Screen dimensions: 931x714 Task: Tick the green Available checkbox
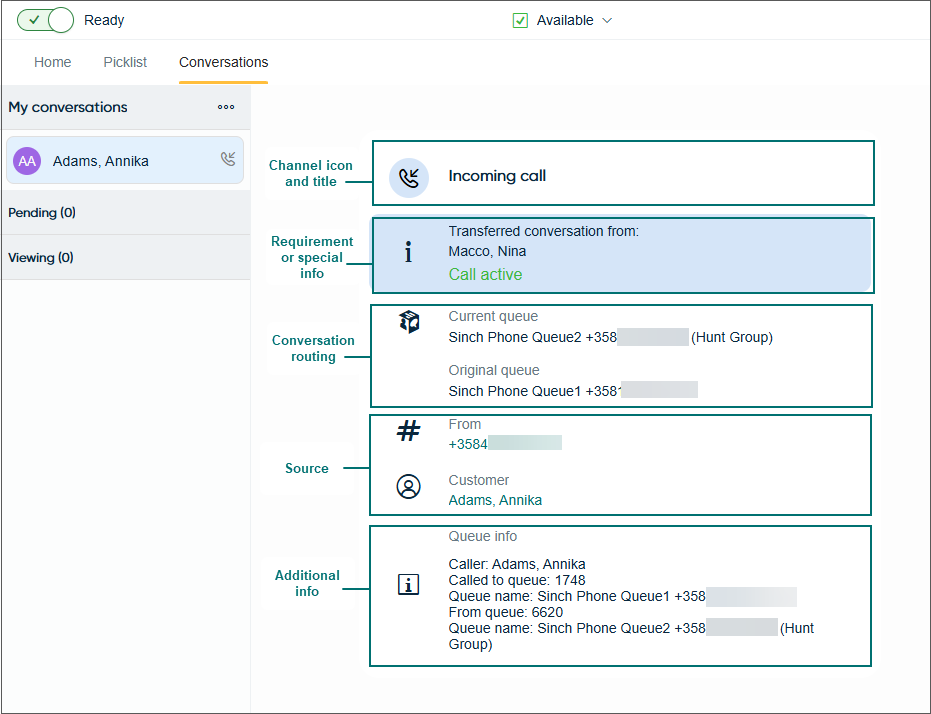coord(520,21)
